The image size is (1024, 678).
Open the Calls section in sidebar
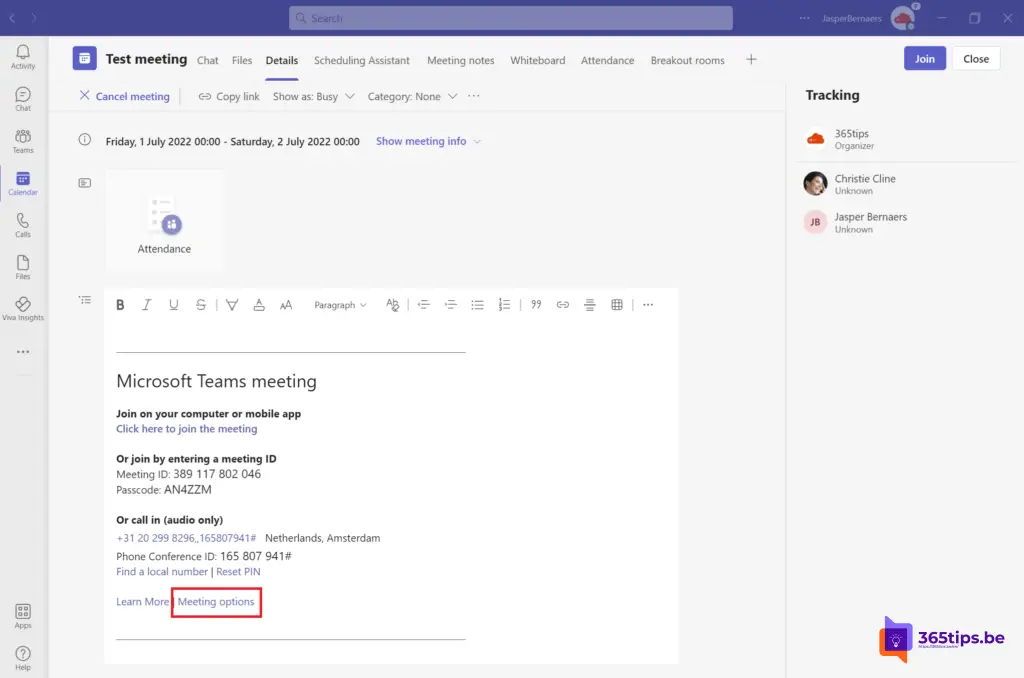coord(23,225)
